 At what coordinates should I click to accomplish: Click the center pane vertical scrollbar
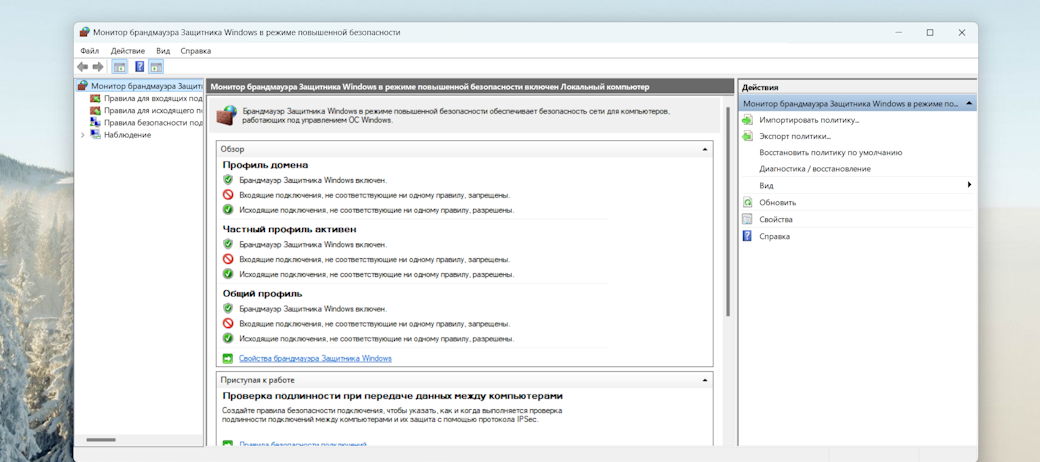728,212
